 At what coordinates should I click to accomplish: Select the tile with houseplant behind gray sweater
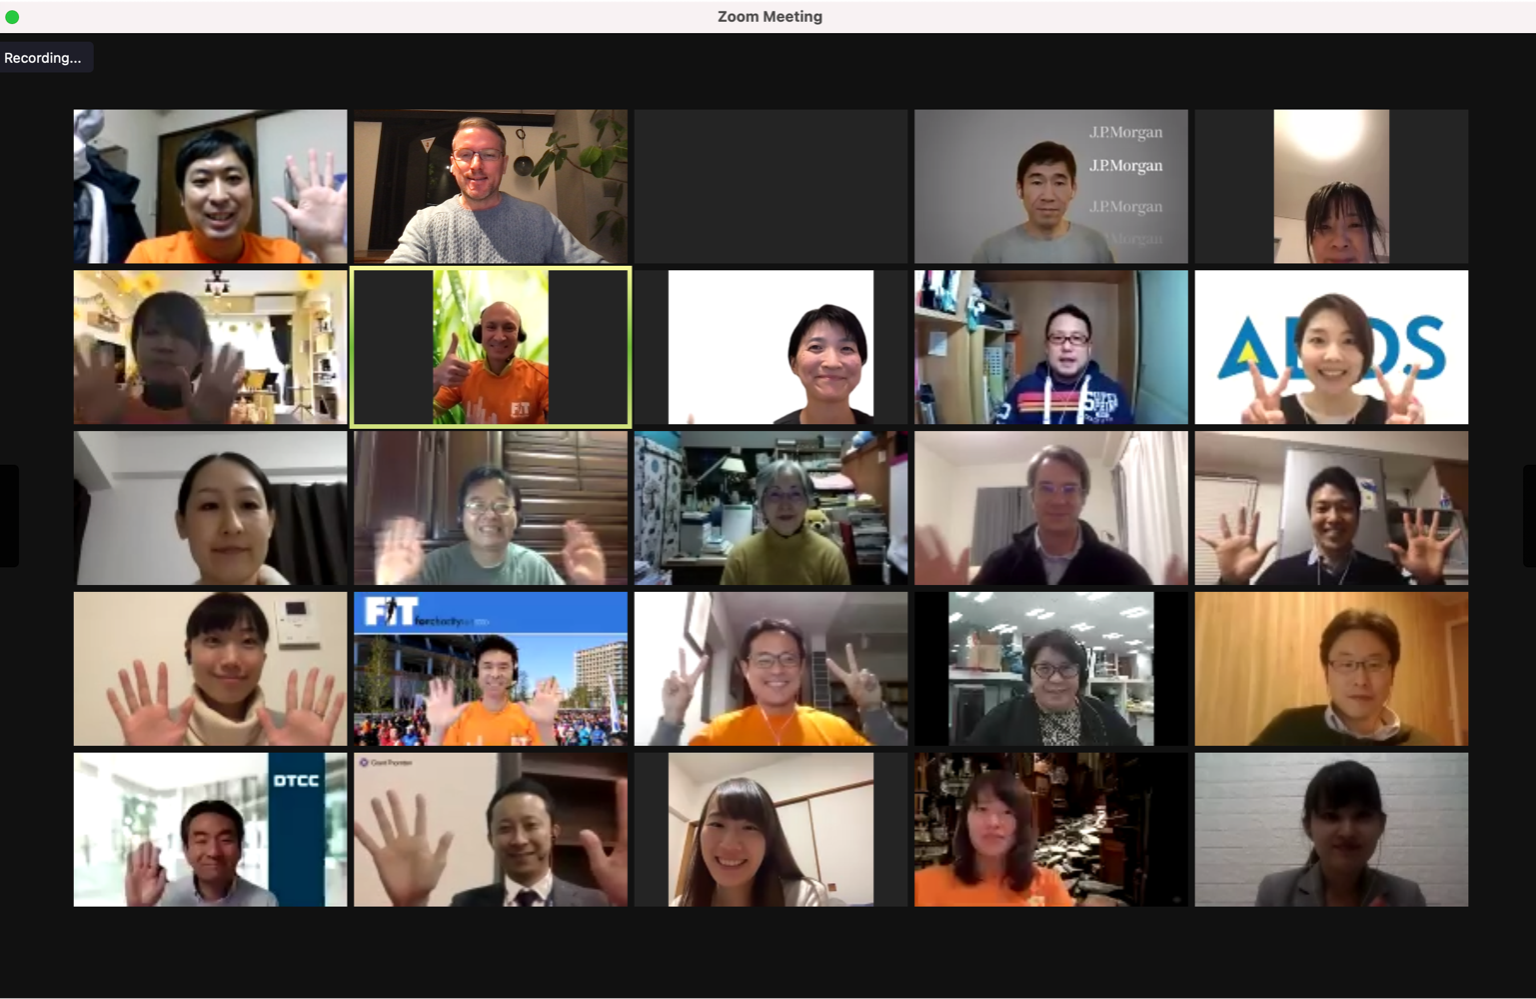(490, 187)
